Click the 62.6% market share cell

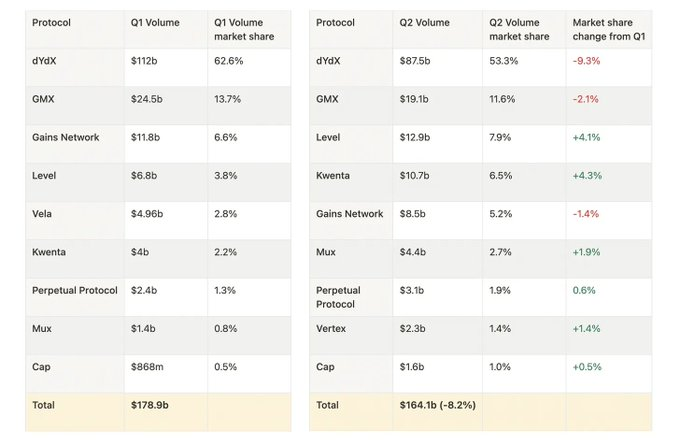[249, 67]
